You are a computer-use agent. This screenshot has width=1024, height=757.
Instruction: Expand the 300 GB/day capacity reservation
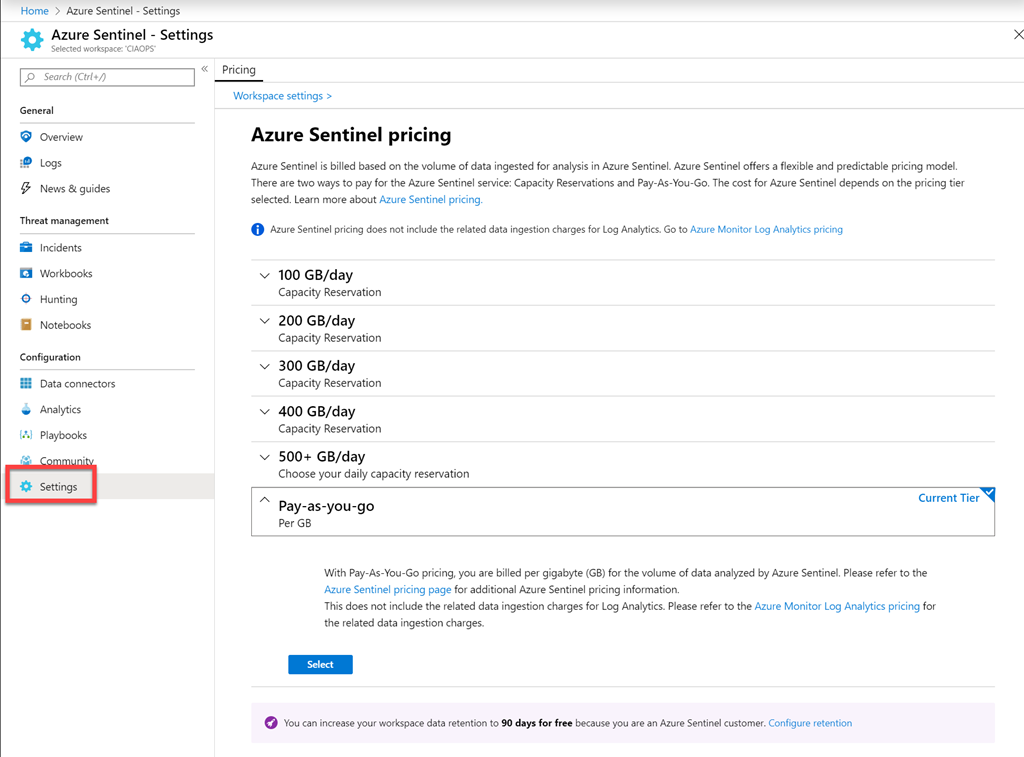(x=265, y=367)
